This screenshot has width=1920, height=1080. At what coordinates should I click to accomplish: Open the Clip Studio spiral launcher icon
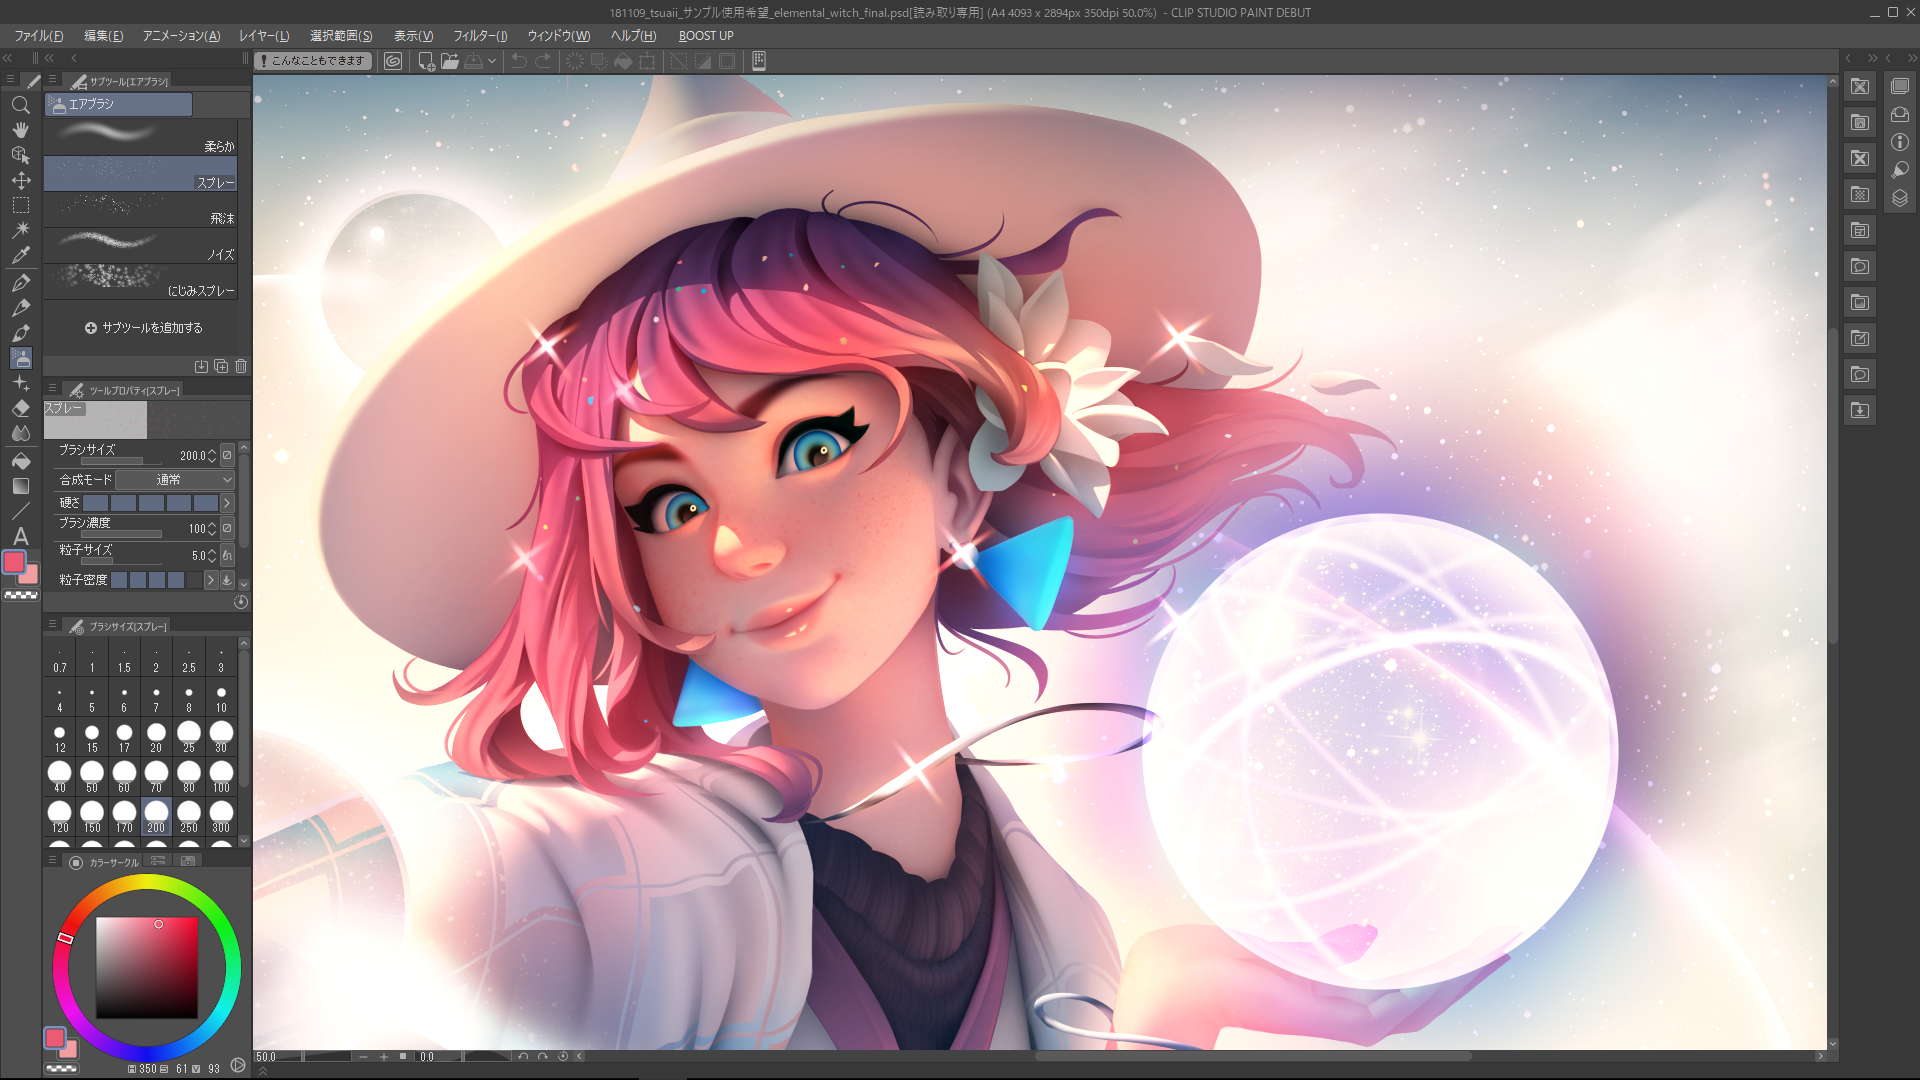[x=393, y=61]
